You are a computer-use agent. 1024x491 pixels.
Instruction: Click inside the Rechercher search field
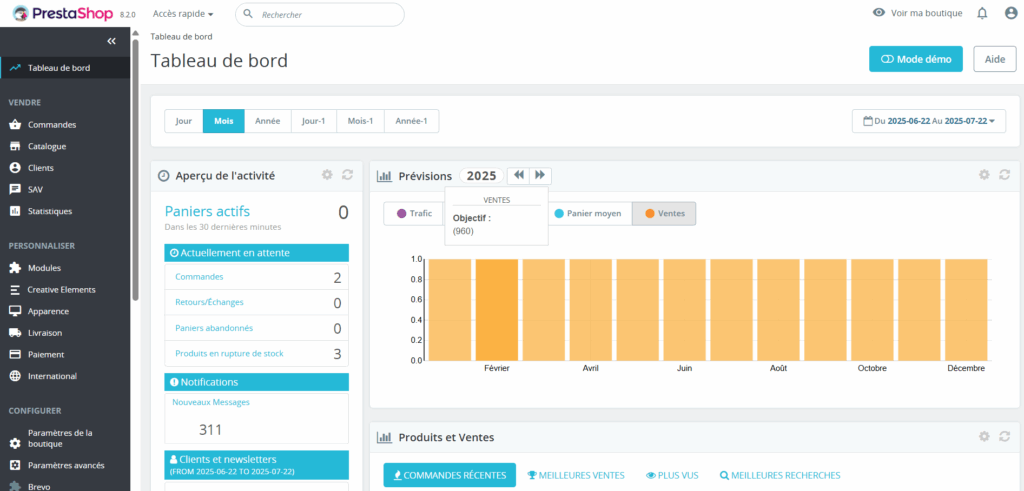pyautogui.click(x=320, y=14)
